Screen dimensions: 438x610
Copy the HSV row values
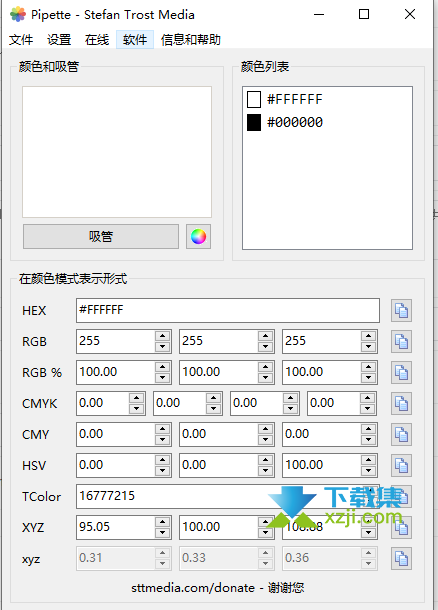401,465
